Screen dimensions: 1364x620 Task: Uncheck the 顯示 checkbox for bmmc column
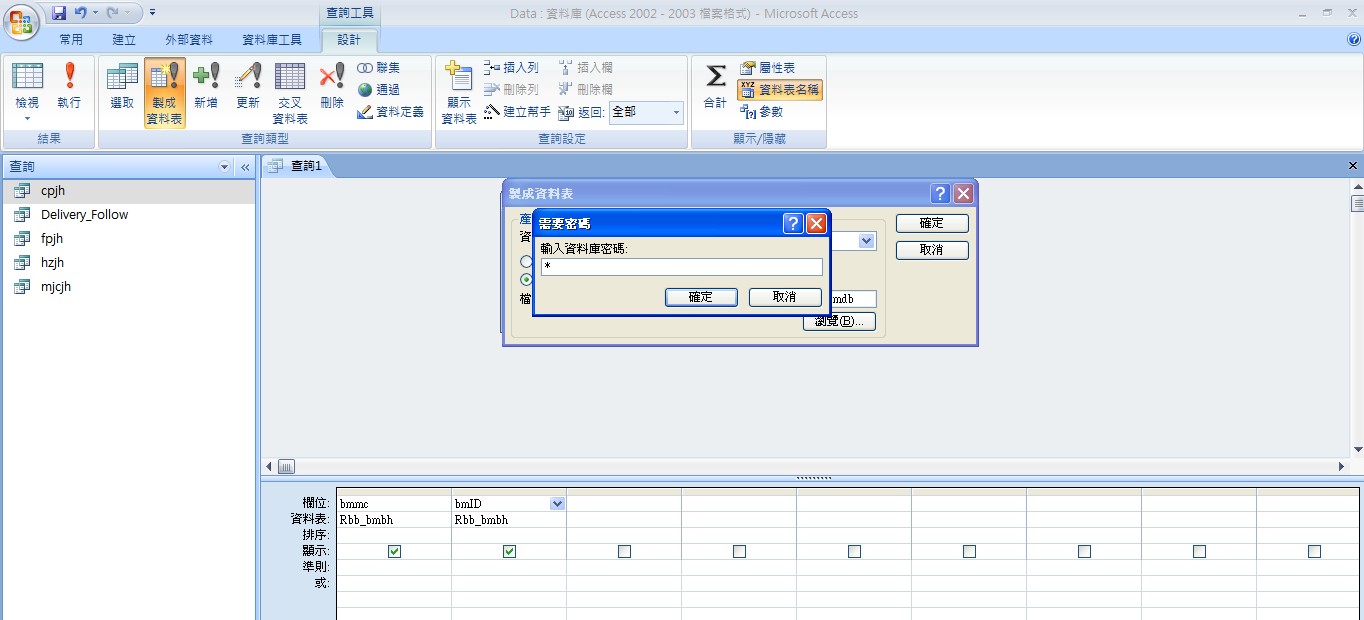click(394, 551)
